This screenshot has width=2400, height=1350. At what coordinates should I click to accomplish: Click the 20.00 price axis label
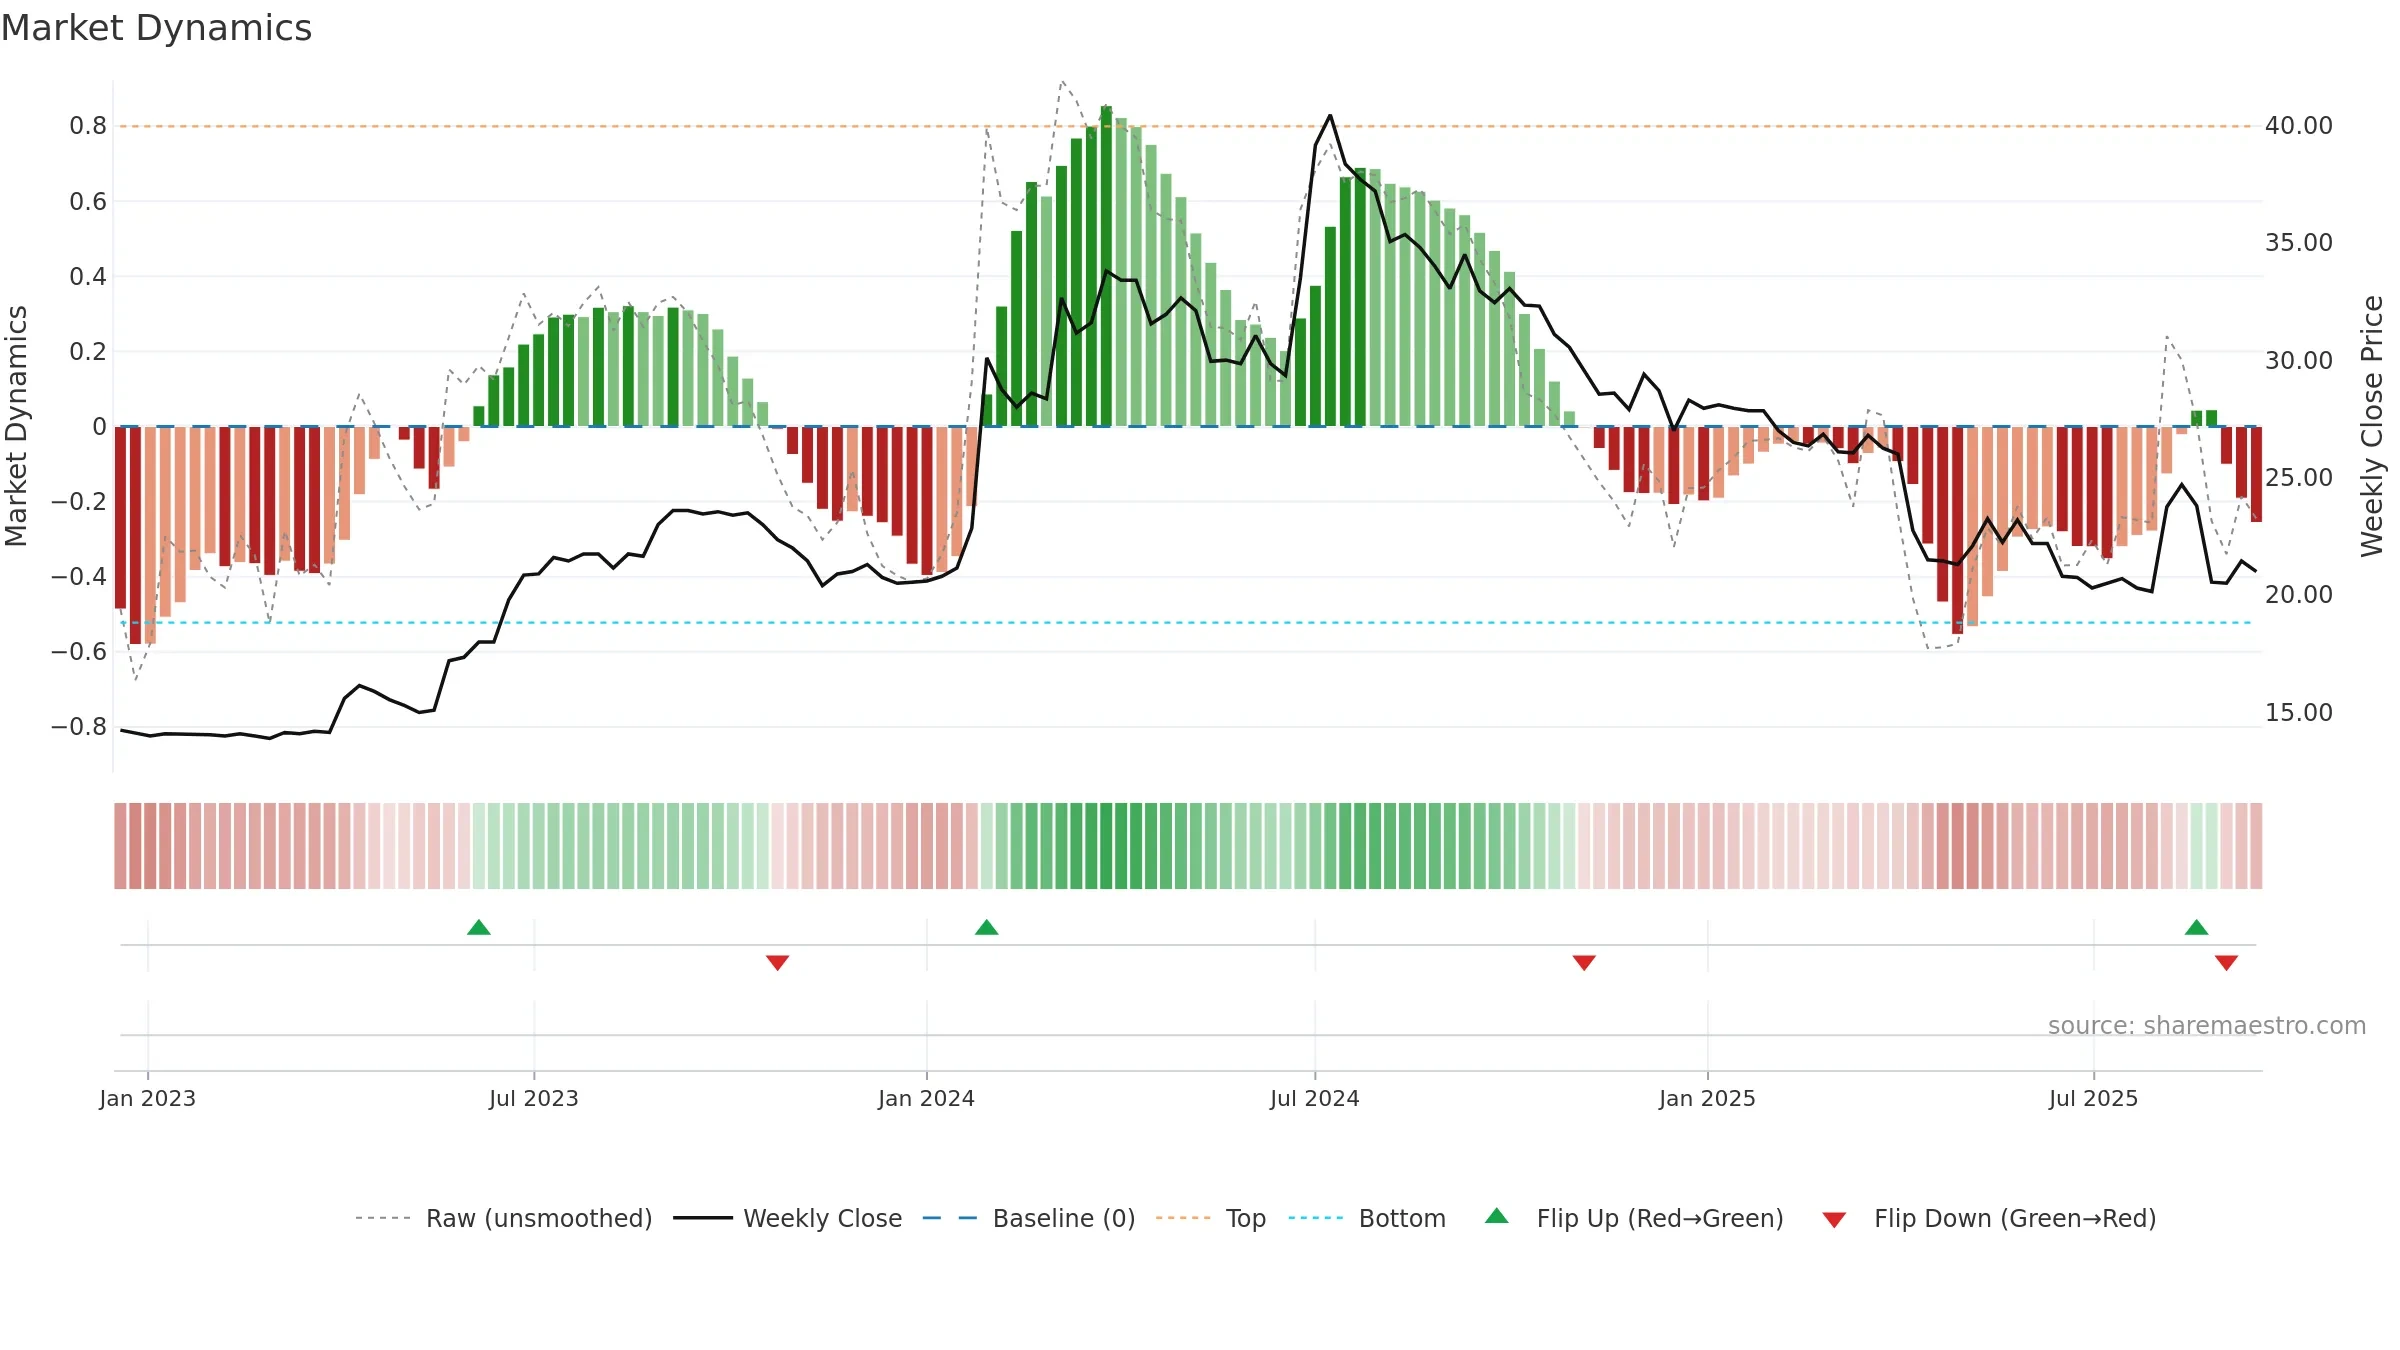click(2299, 595)
